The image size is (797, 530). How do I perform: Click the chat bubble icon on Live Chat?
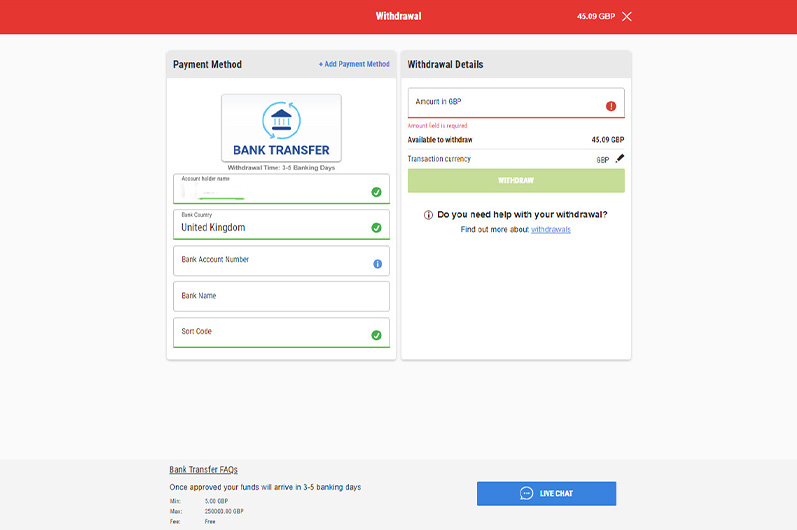[x=526, y=494]
